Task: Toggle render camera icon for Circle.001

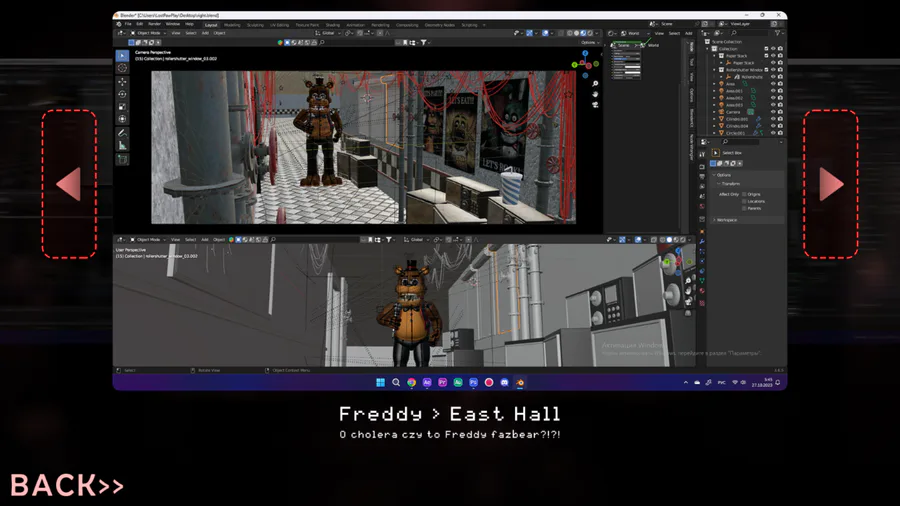Action: [780, 133]
